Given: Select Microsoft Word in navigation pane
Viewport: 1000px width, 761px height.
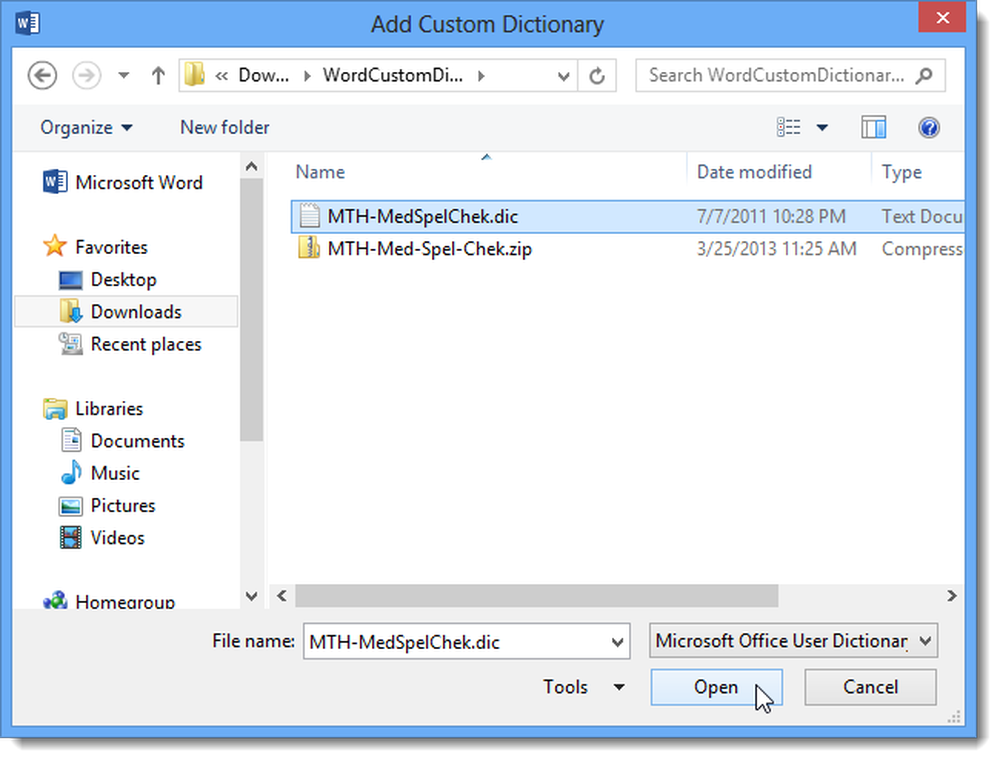Looking at the screenshot, I should [139, 182].
